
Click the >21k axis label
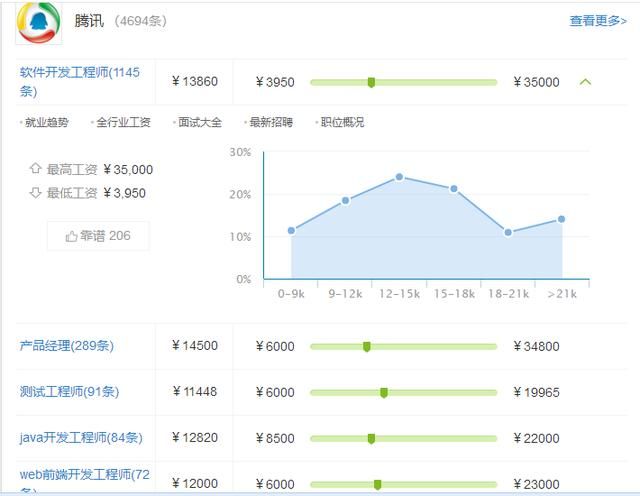[562, 294]
